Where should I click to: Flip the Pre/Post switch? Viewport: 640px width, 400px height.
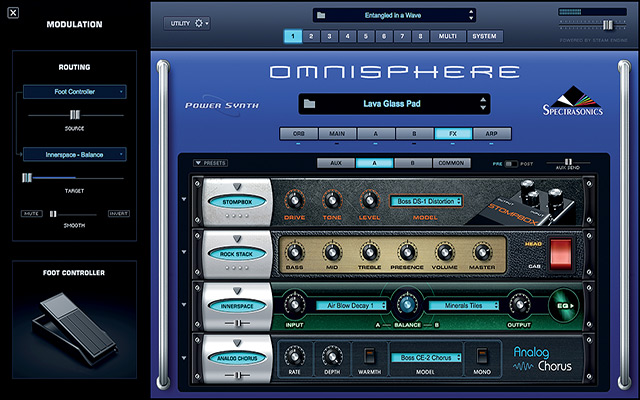click(512, 162)
